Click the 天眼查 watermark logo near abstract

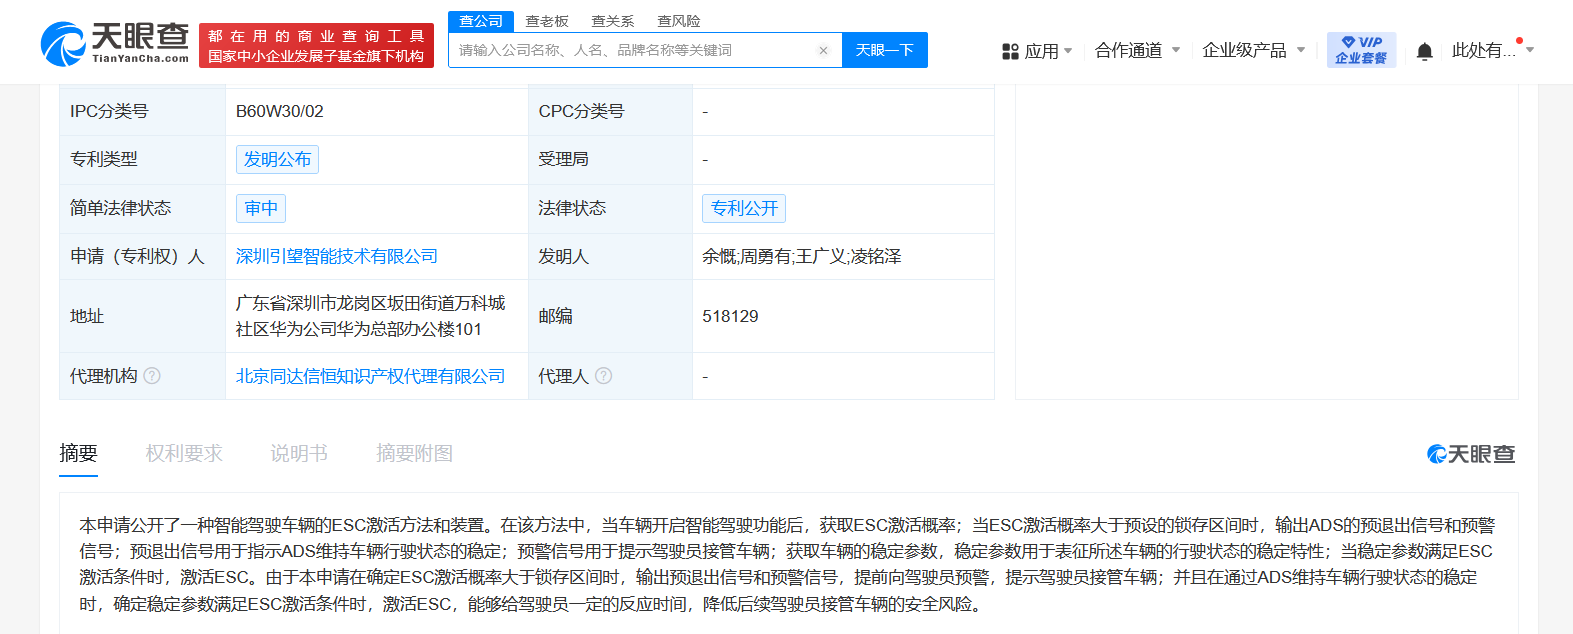tap(1470, 454)
